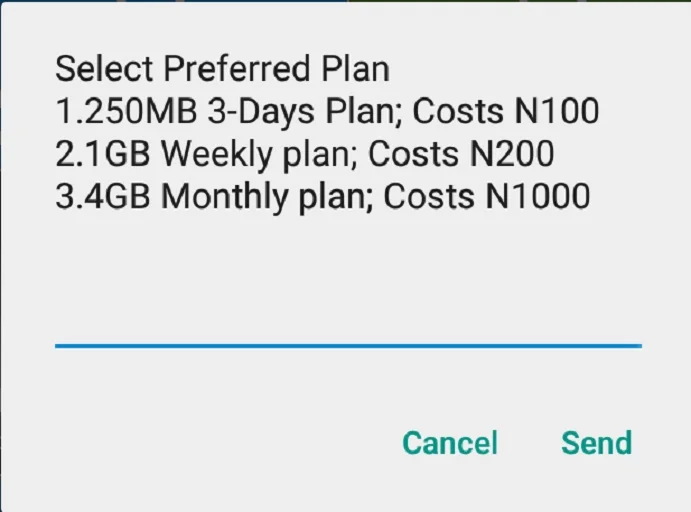Viewport: 691px width, 512px height.
Task: Click the 'Costs N1000' price text
Action: coord(487,197)
